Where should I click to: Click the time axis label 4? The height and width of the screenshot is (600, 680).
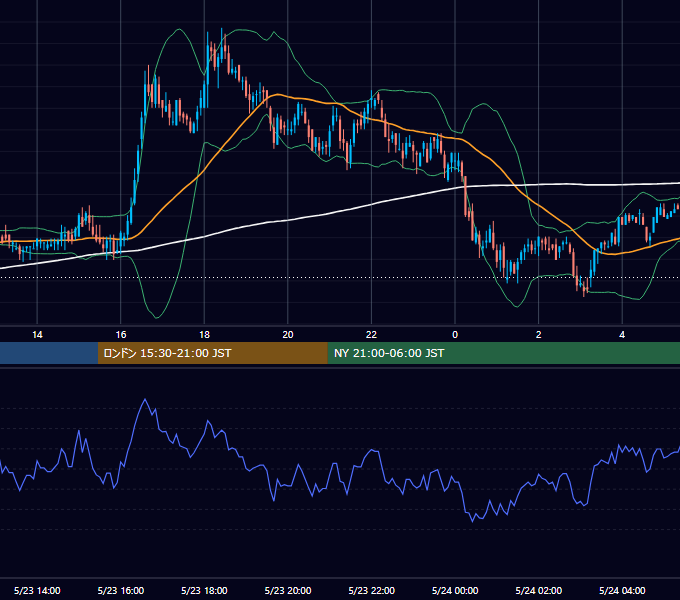pos(622,335)
